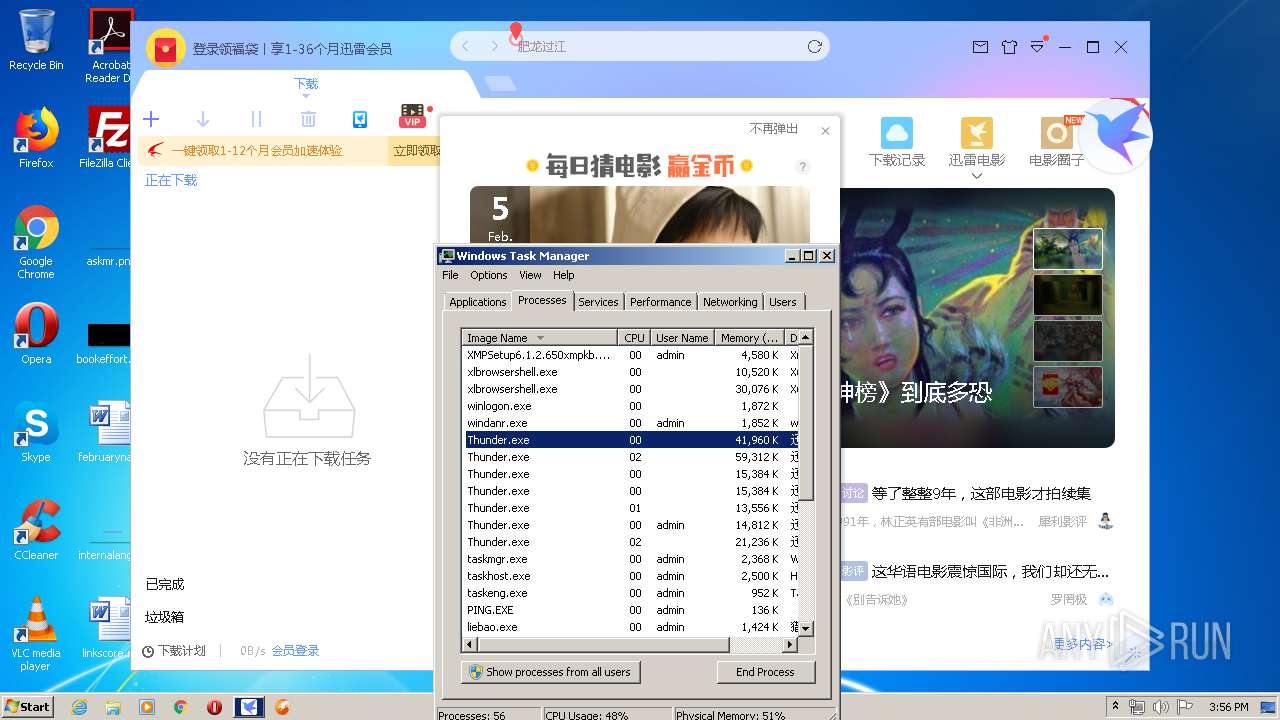
Task: Click the start download arrow icon in Thunder
Action: (203, 119)
